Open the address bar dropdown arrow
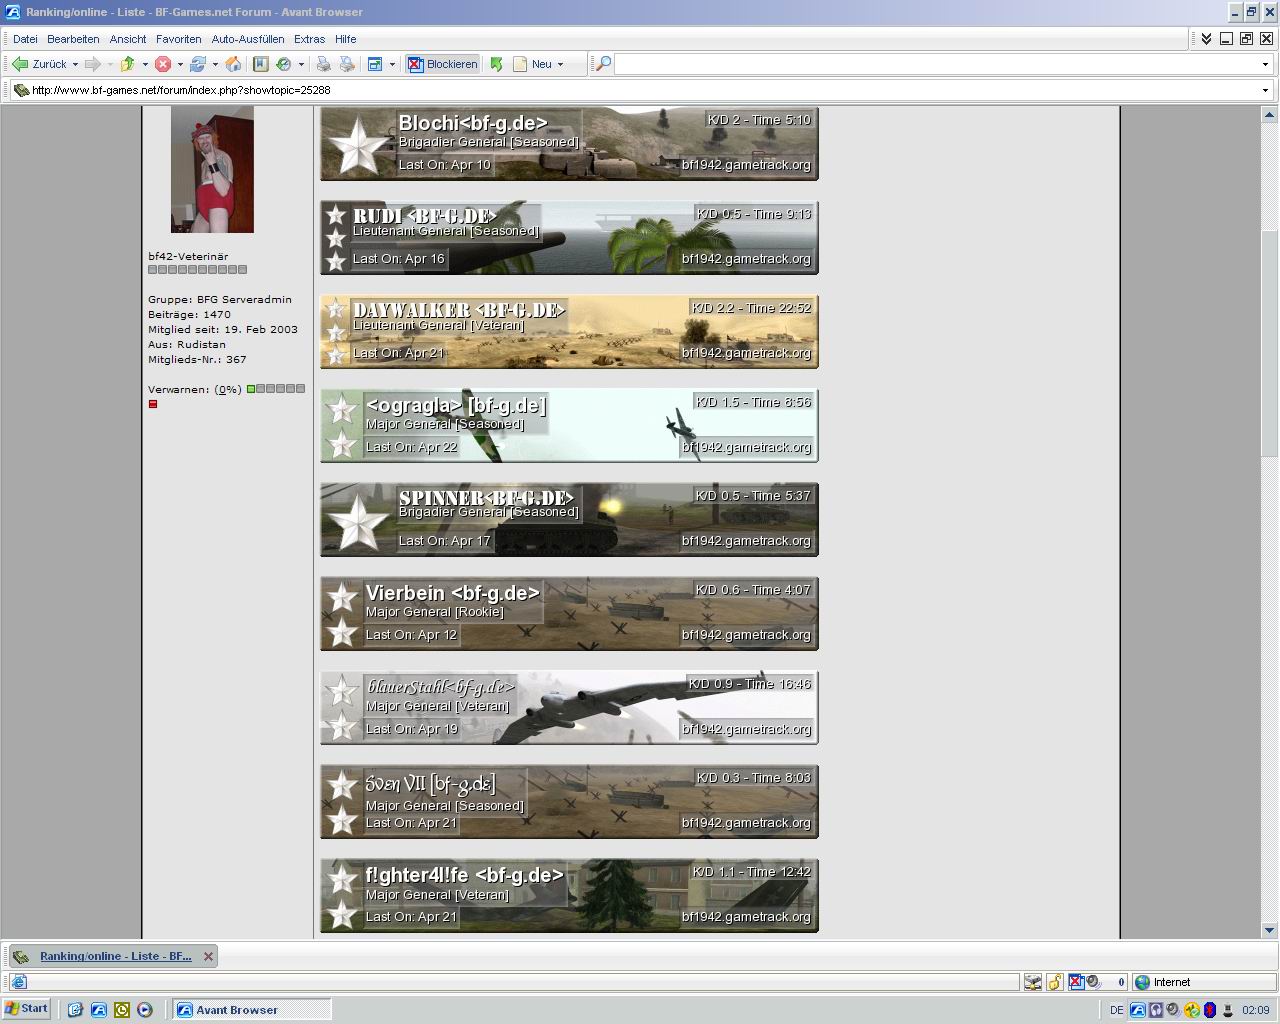Image resolution: width=1280 pixels, height=1024 pixels. coord(1265,90)
